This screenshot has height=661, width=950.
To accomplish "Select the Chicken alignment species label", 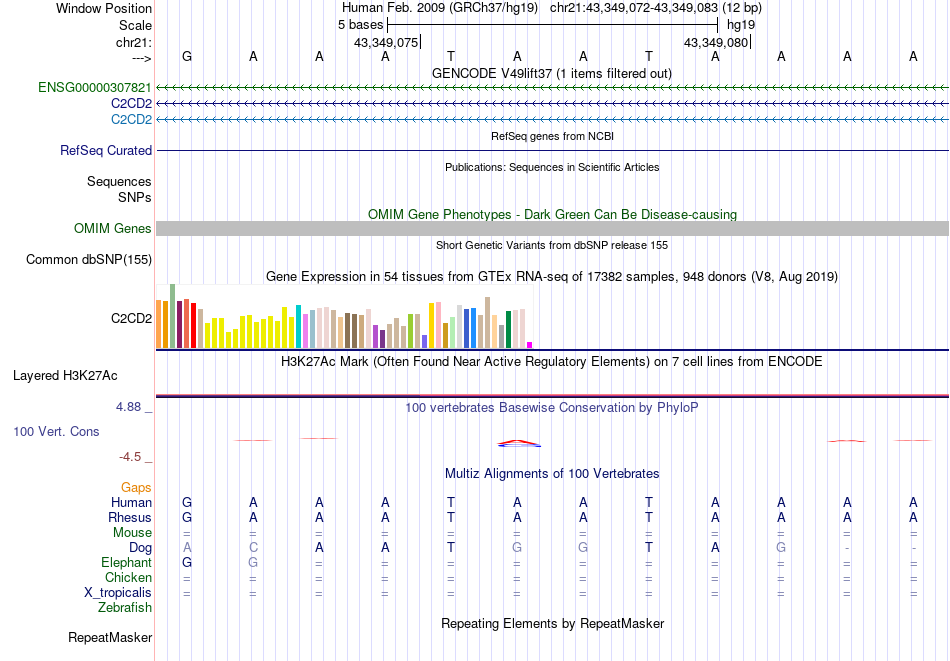I will click(128, 577).
